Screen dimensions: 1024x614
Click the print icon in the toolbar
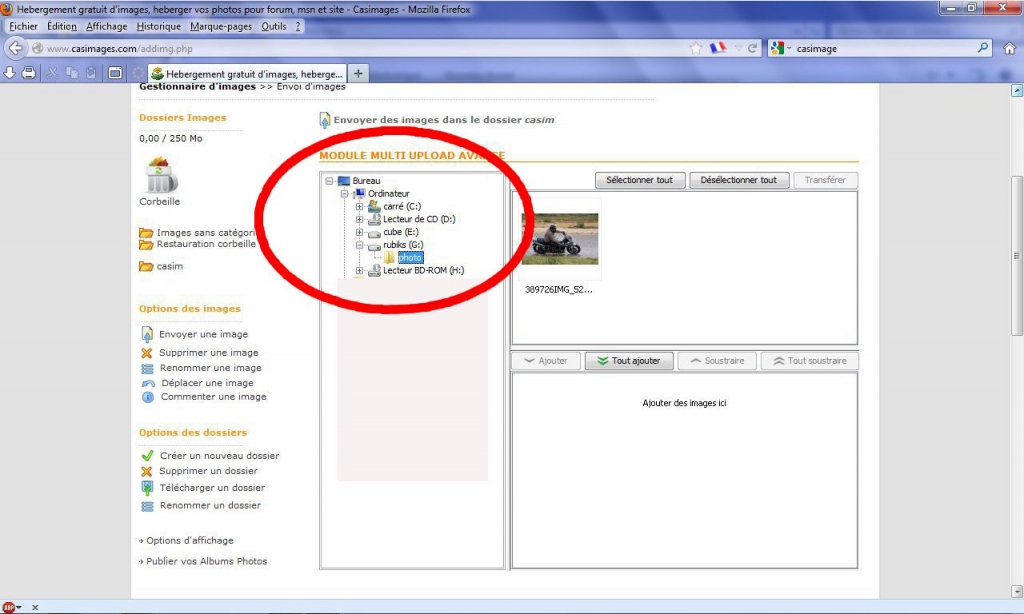tap(29, 73)
